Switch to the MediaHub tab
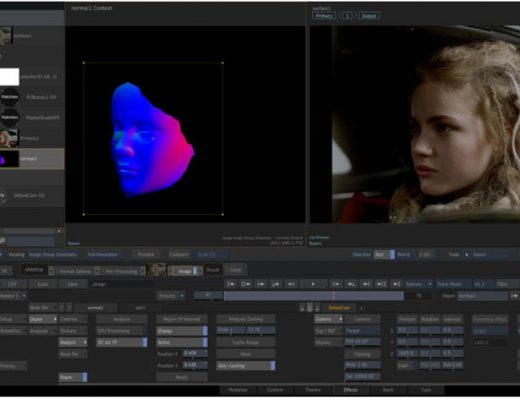Viewport: 520px width, 400px height. pos(238,390)
